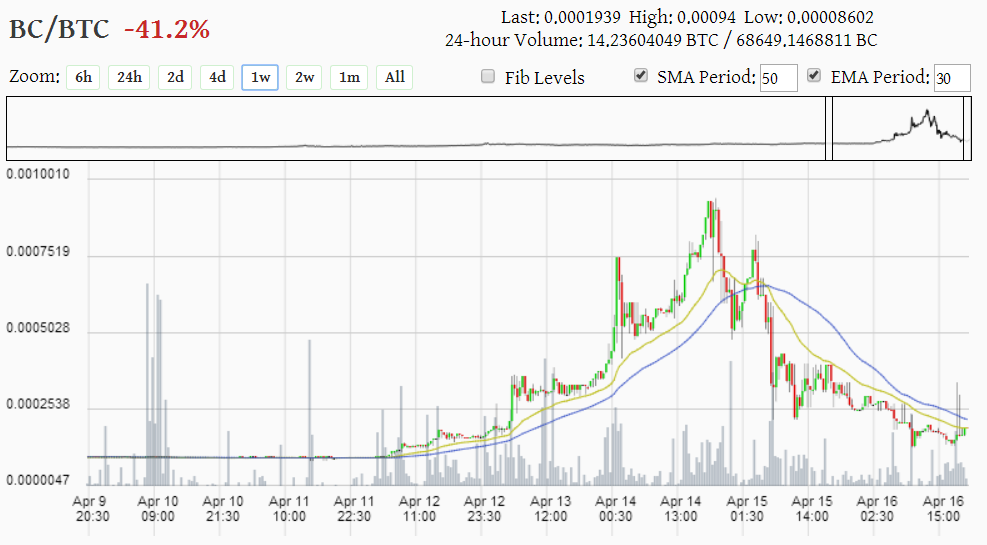Click the SMA Period input field
This screenshot has height=545, width=987.
(x=779, y=78)
